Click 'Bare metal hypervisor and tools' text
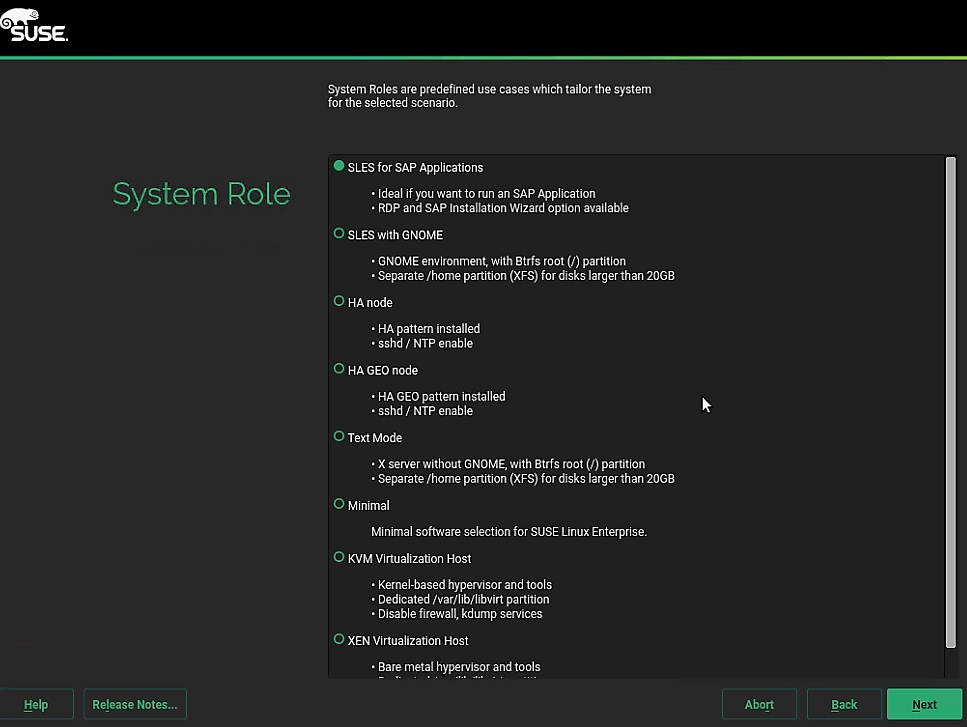Screen dimensions: 967x727 [459, 667]
